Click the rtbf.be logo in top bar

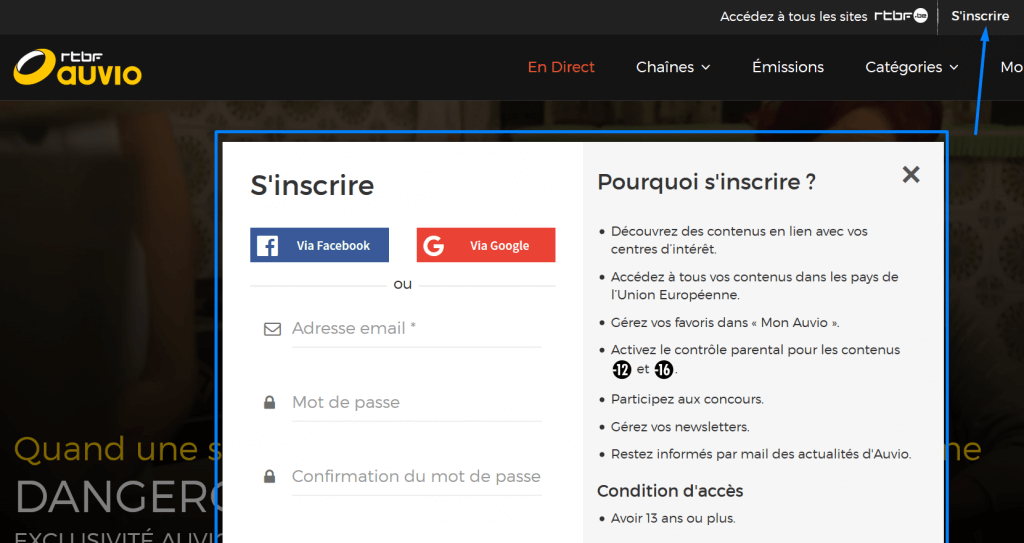point(901,16)
